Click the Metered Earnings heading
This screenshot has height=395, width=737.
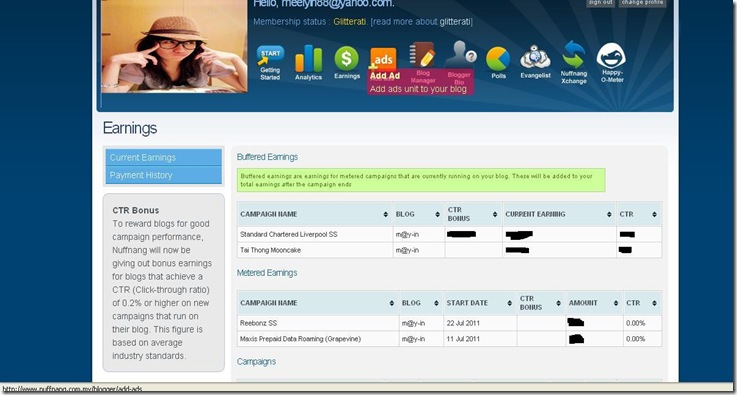267,273
